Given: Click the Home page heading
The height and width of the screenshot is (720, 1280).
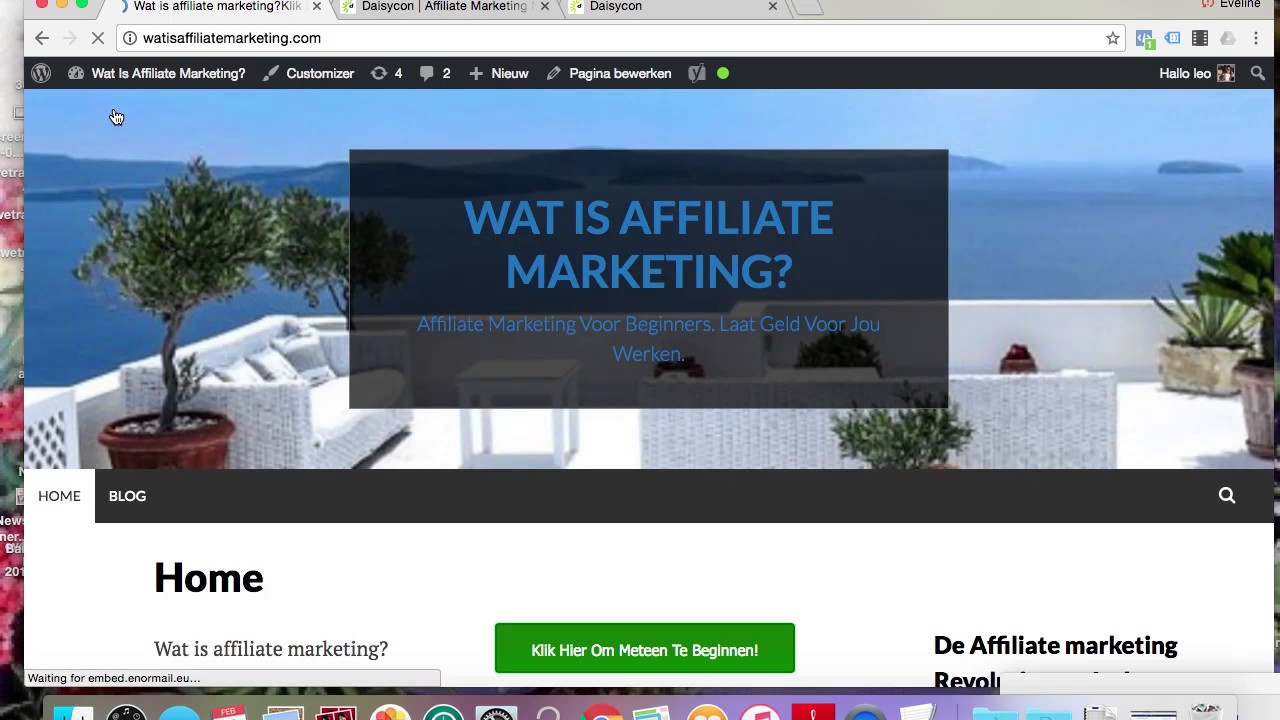Looking at the screenshot, I should (209, 578).
